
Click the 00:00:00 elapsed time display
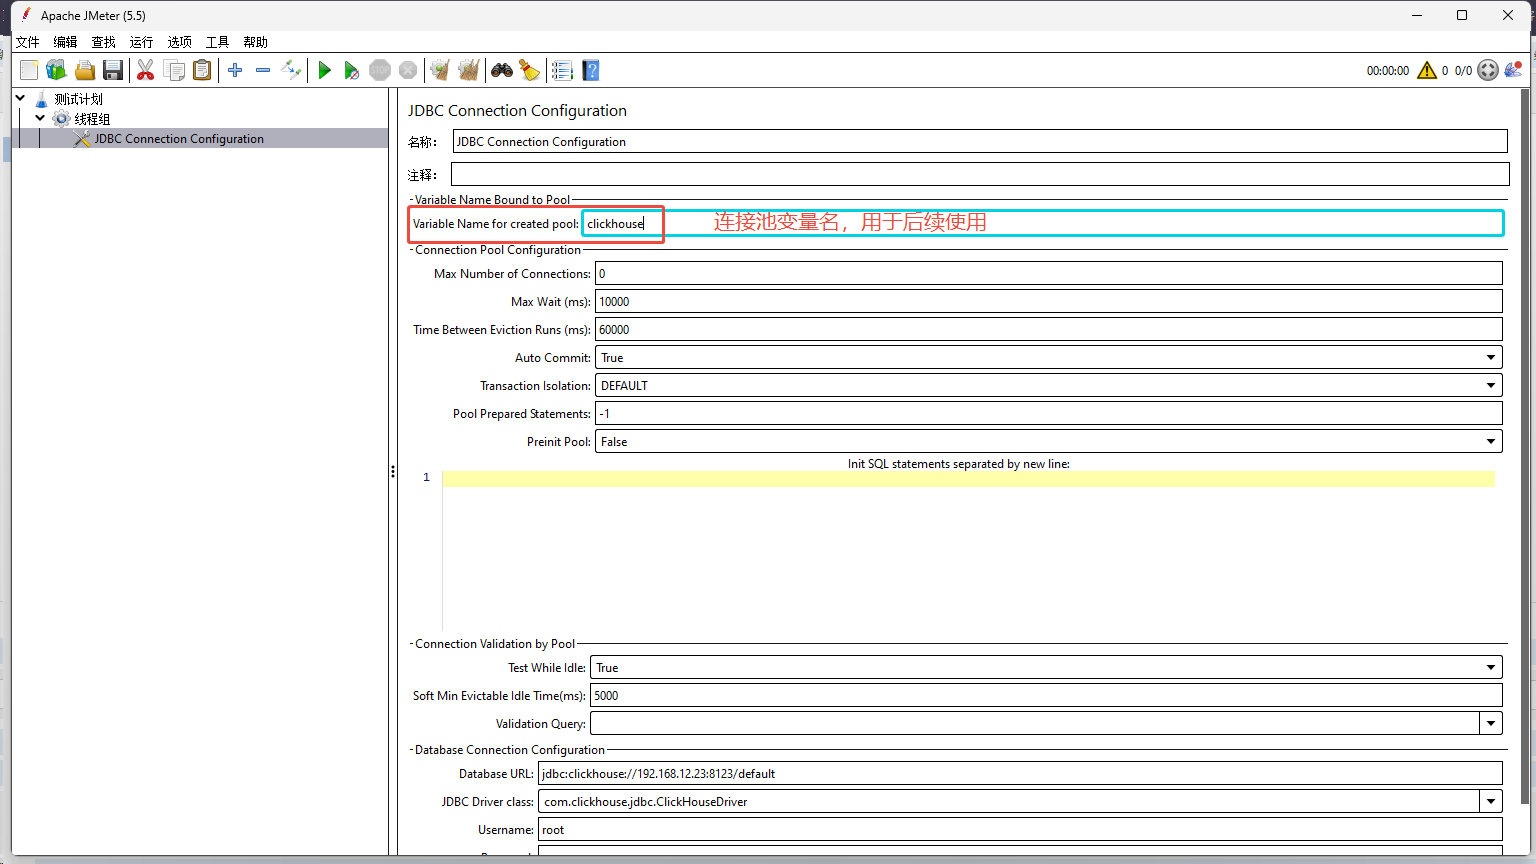(x=1388, y=71)
